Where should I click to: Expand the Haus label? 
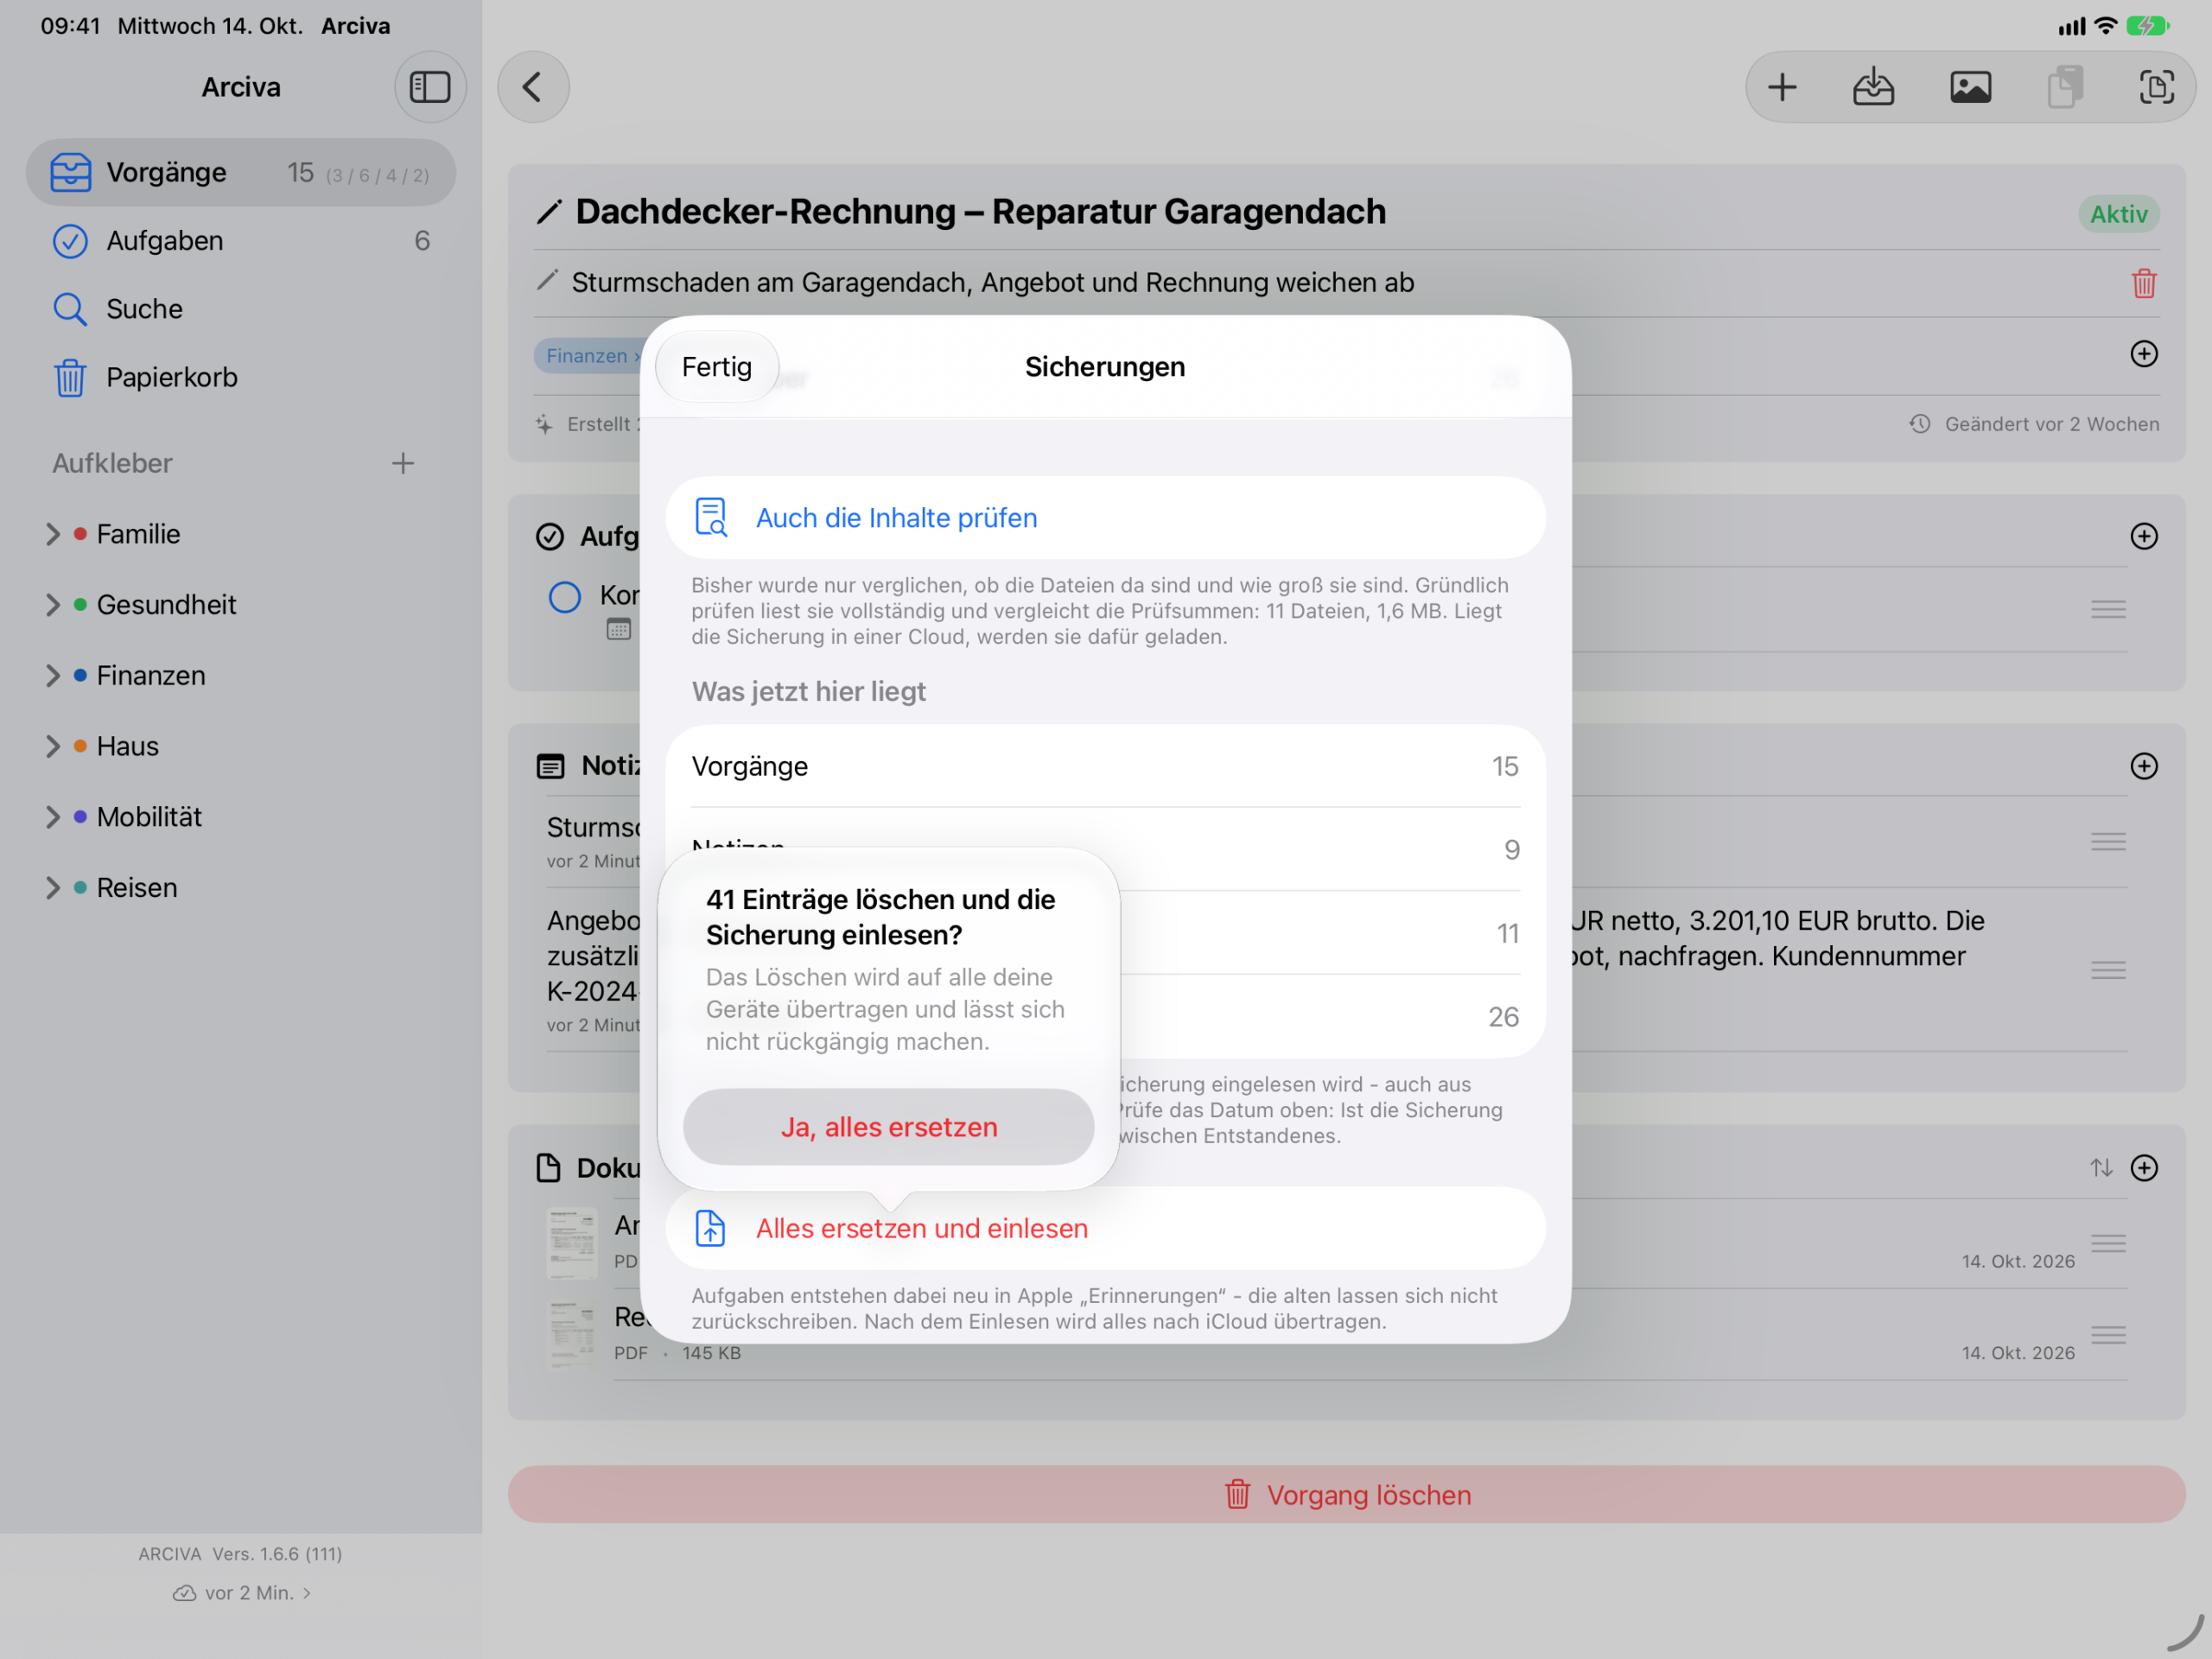coord(52,747)
